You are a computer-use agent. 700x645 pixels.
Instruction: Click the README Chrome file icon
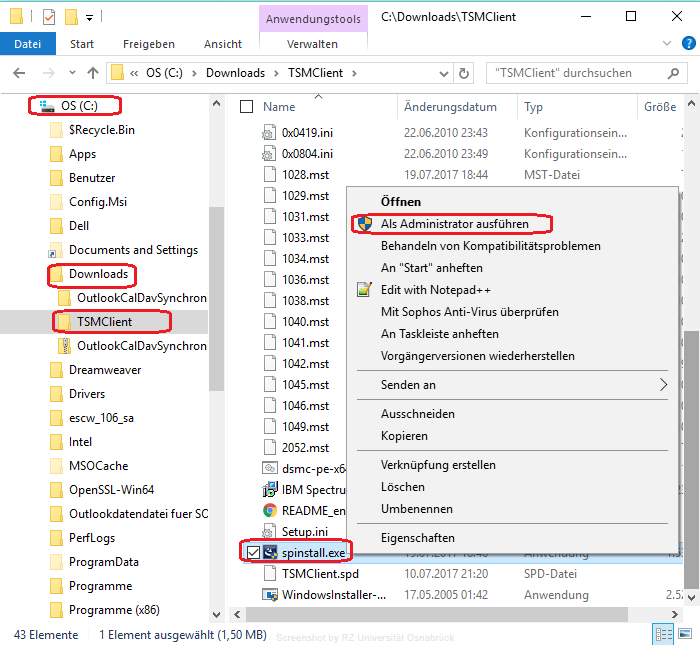click(270, 510)
